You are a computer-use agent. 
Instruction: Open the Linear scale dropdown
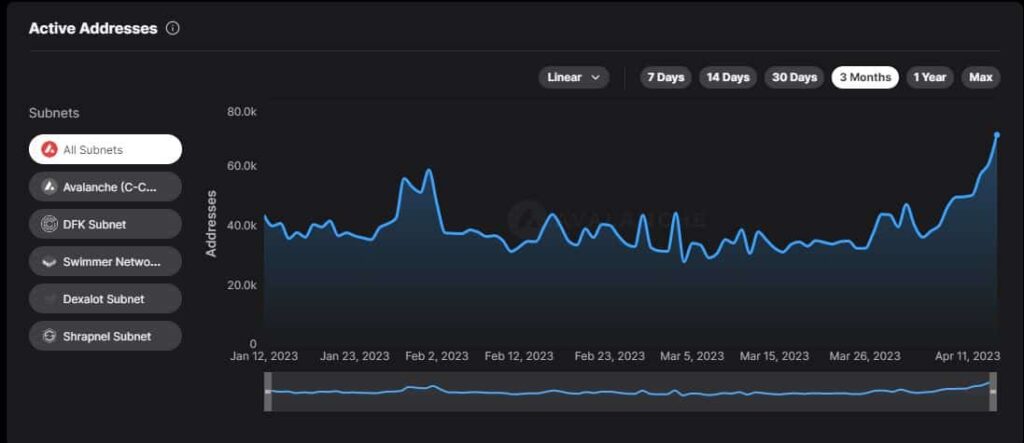coord(573,77)
